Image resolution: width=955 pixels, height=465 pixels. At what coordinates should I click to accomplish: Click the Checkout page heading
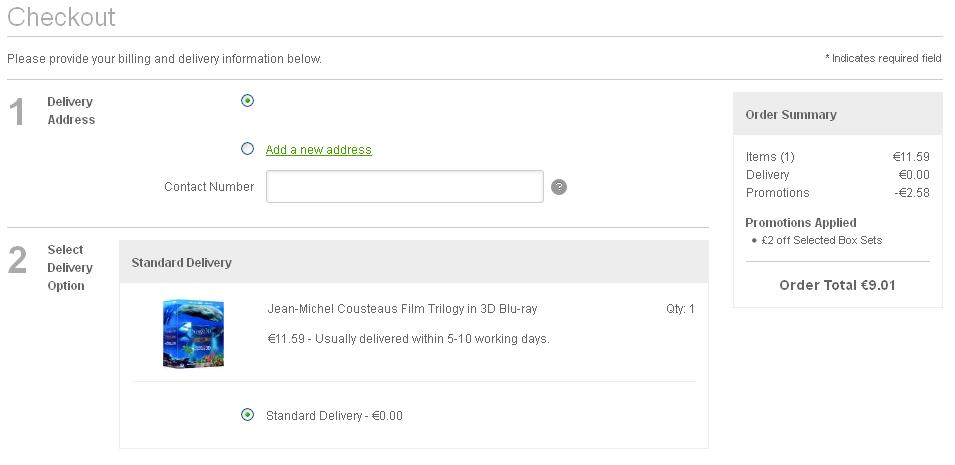pyautogui.click(x=61, y=17)
